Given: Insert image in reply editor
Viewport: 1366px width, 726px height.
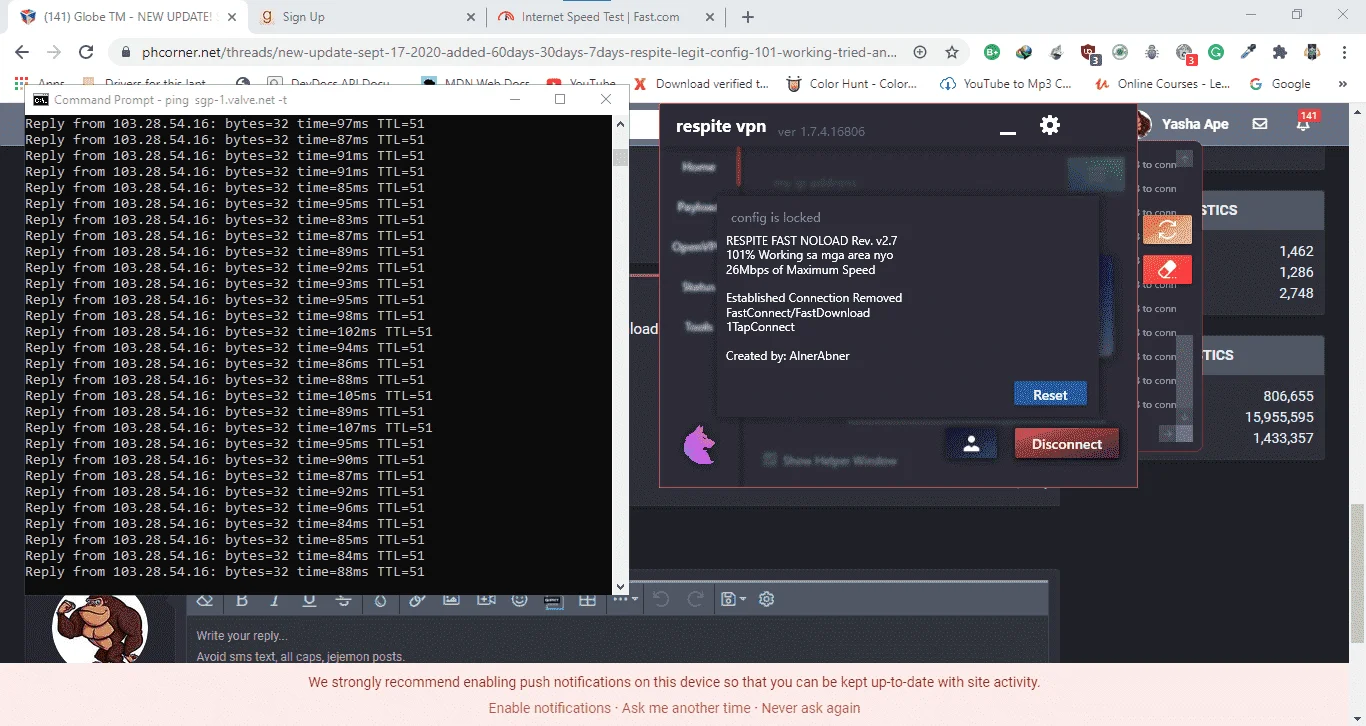Looking at the screenshot, I should click(451, 600).
